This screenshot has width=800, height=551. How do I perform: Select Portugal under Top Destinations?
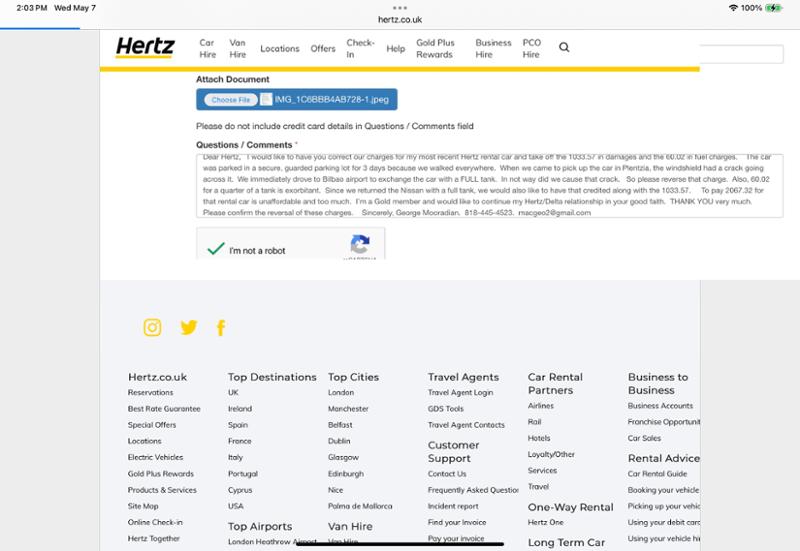242,473
